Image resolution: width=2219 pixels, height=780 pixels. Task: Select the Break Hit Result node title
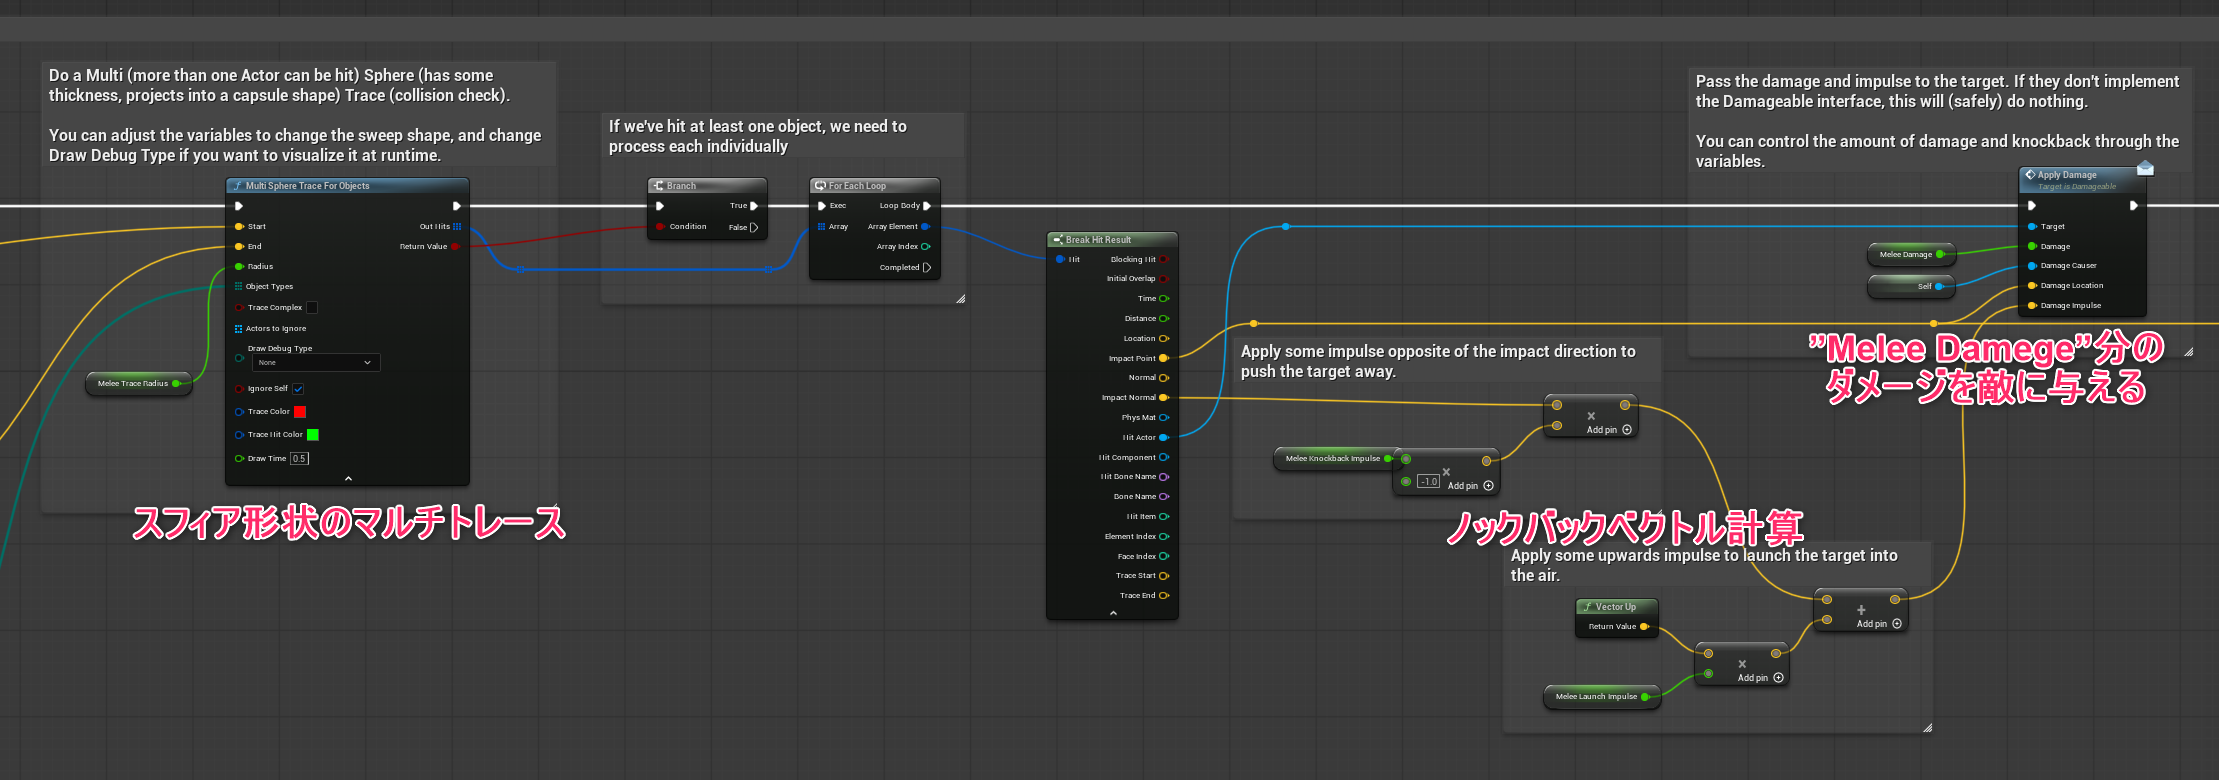tap(1098, 240)
